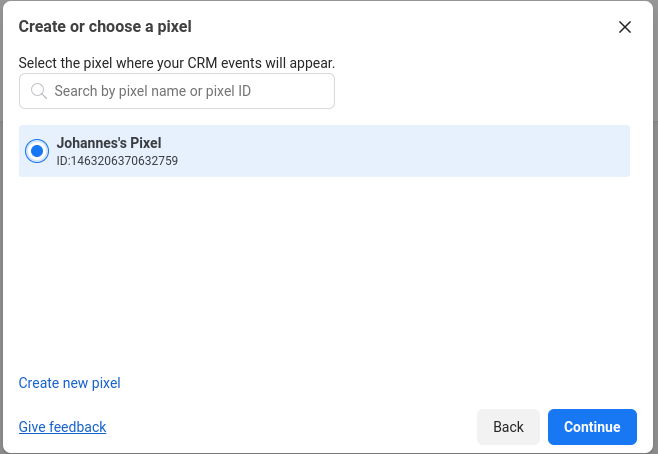Image resolution: width=658 pixels, height=454 pixels.
Task: Close the Create or choose a pixel dialog
Action: 625,27
